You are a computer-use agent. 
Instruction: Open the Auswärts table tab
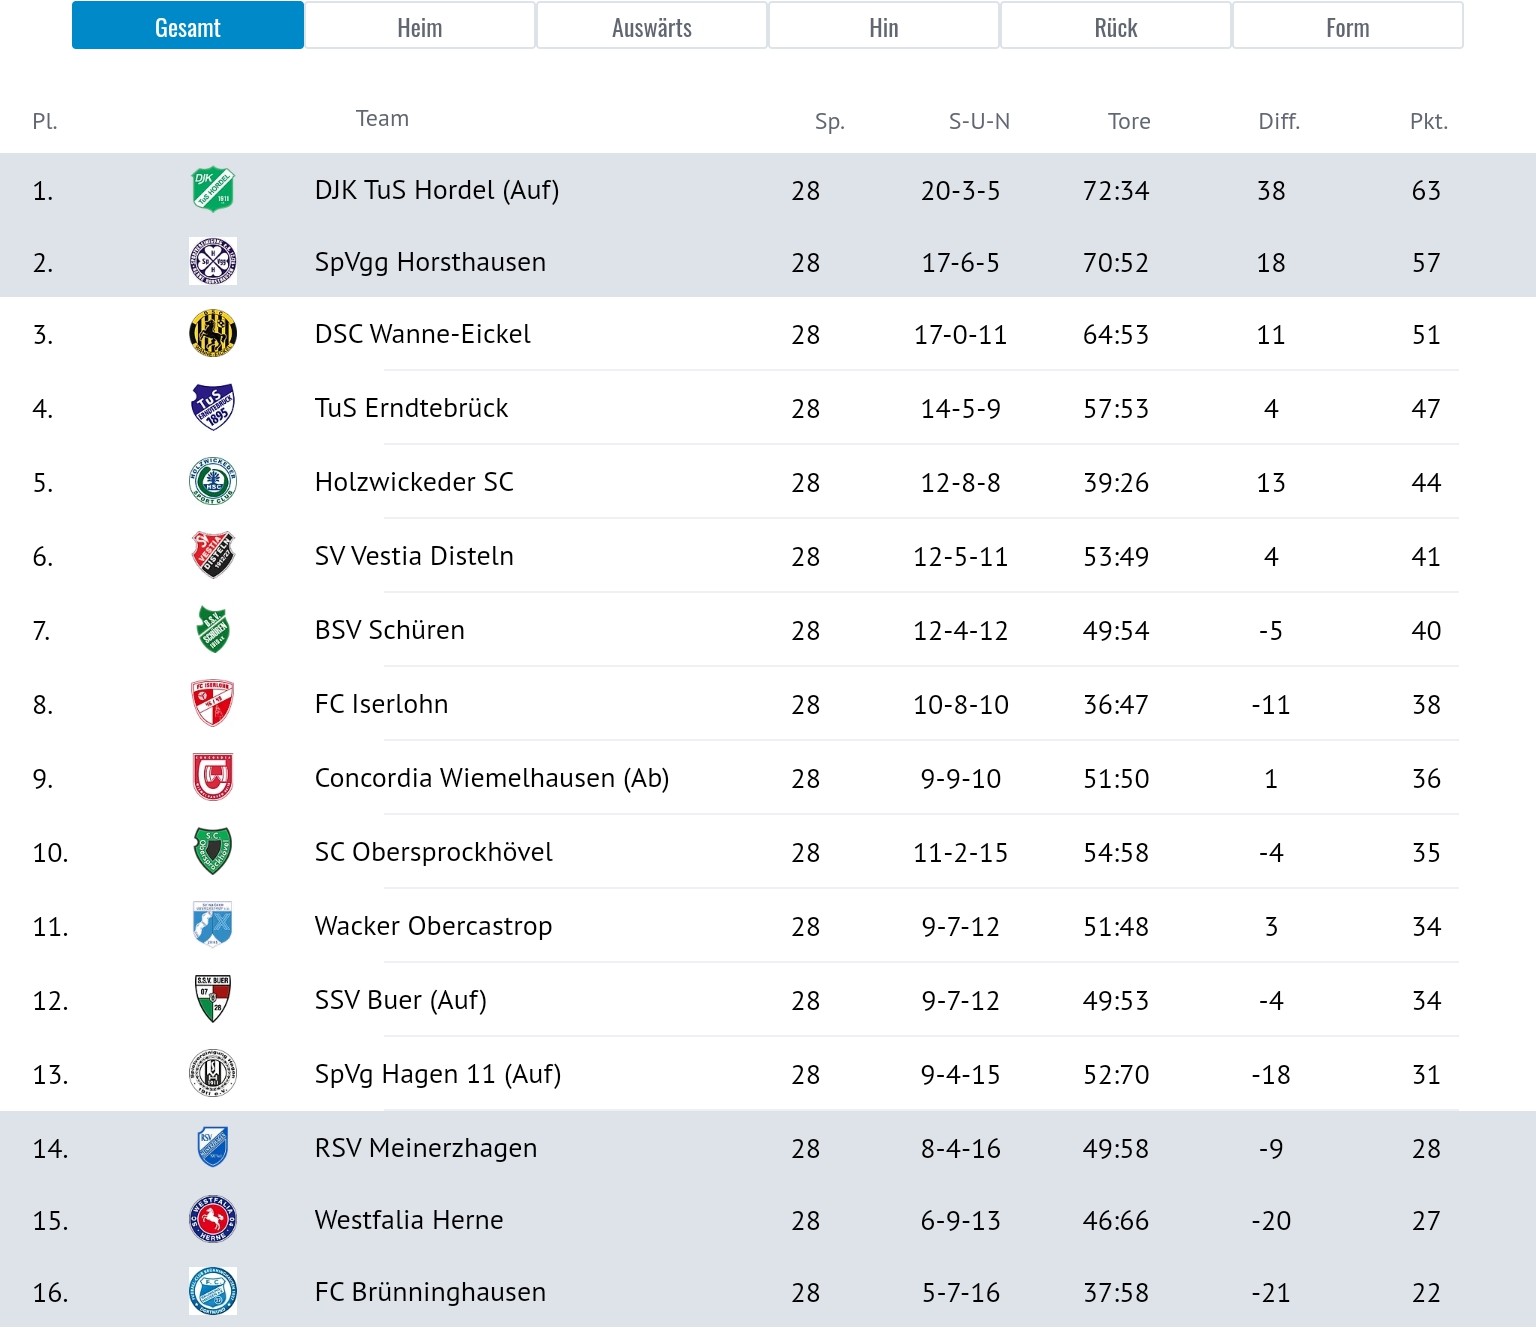click(x=652, y=26)
